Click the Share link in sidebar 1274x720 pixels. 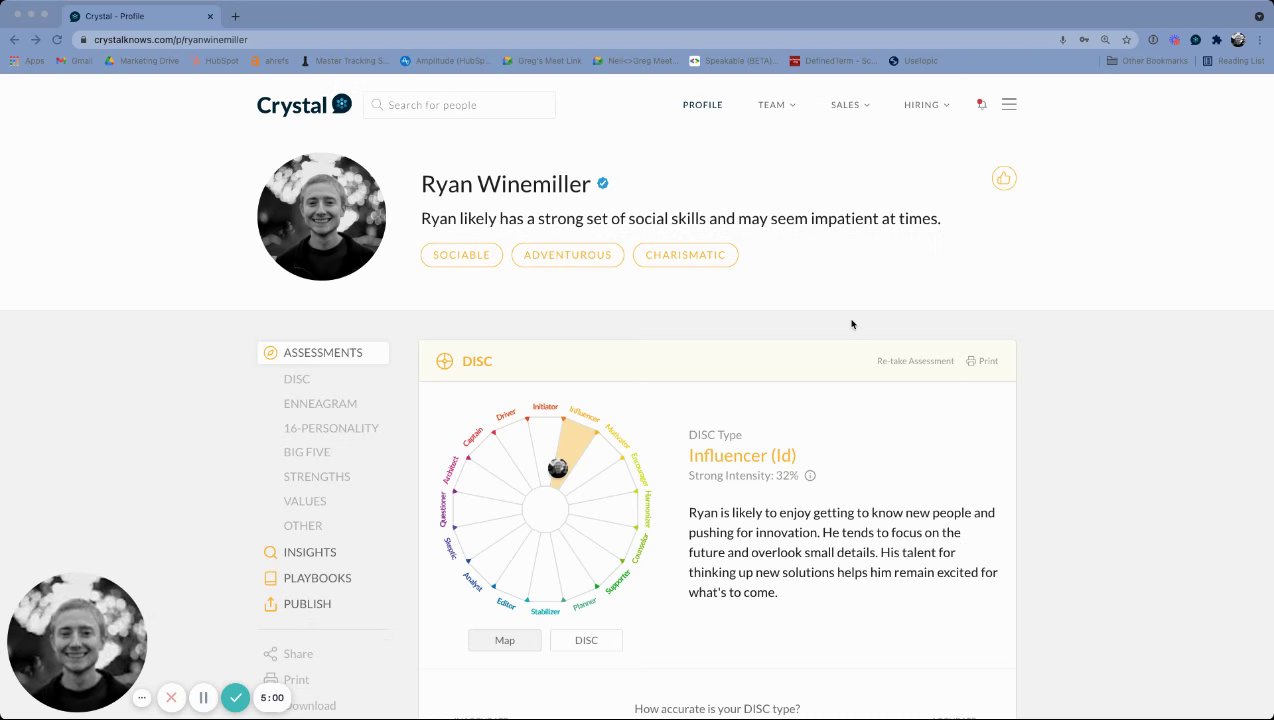click(288, 654)
